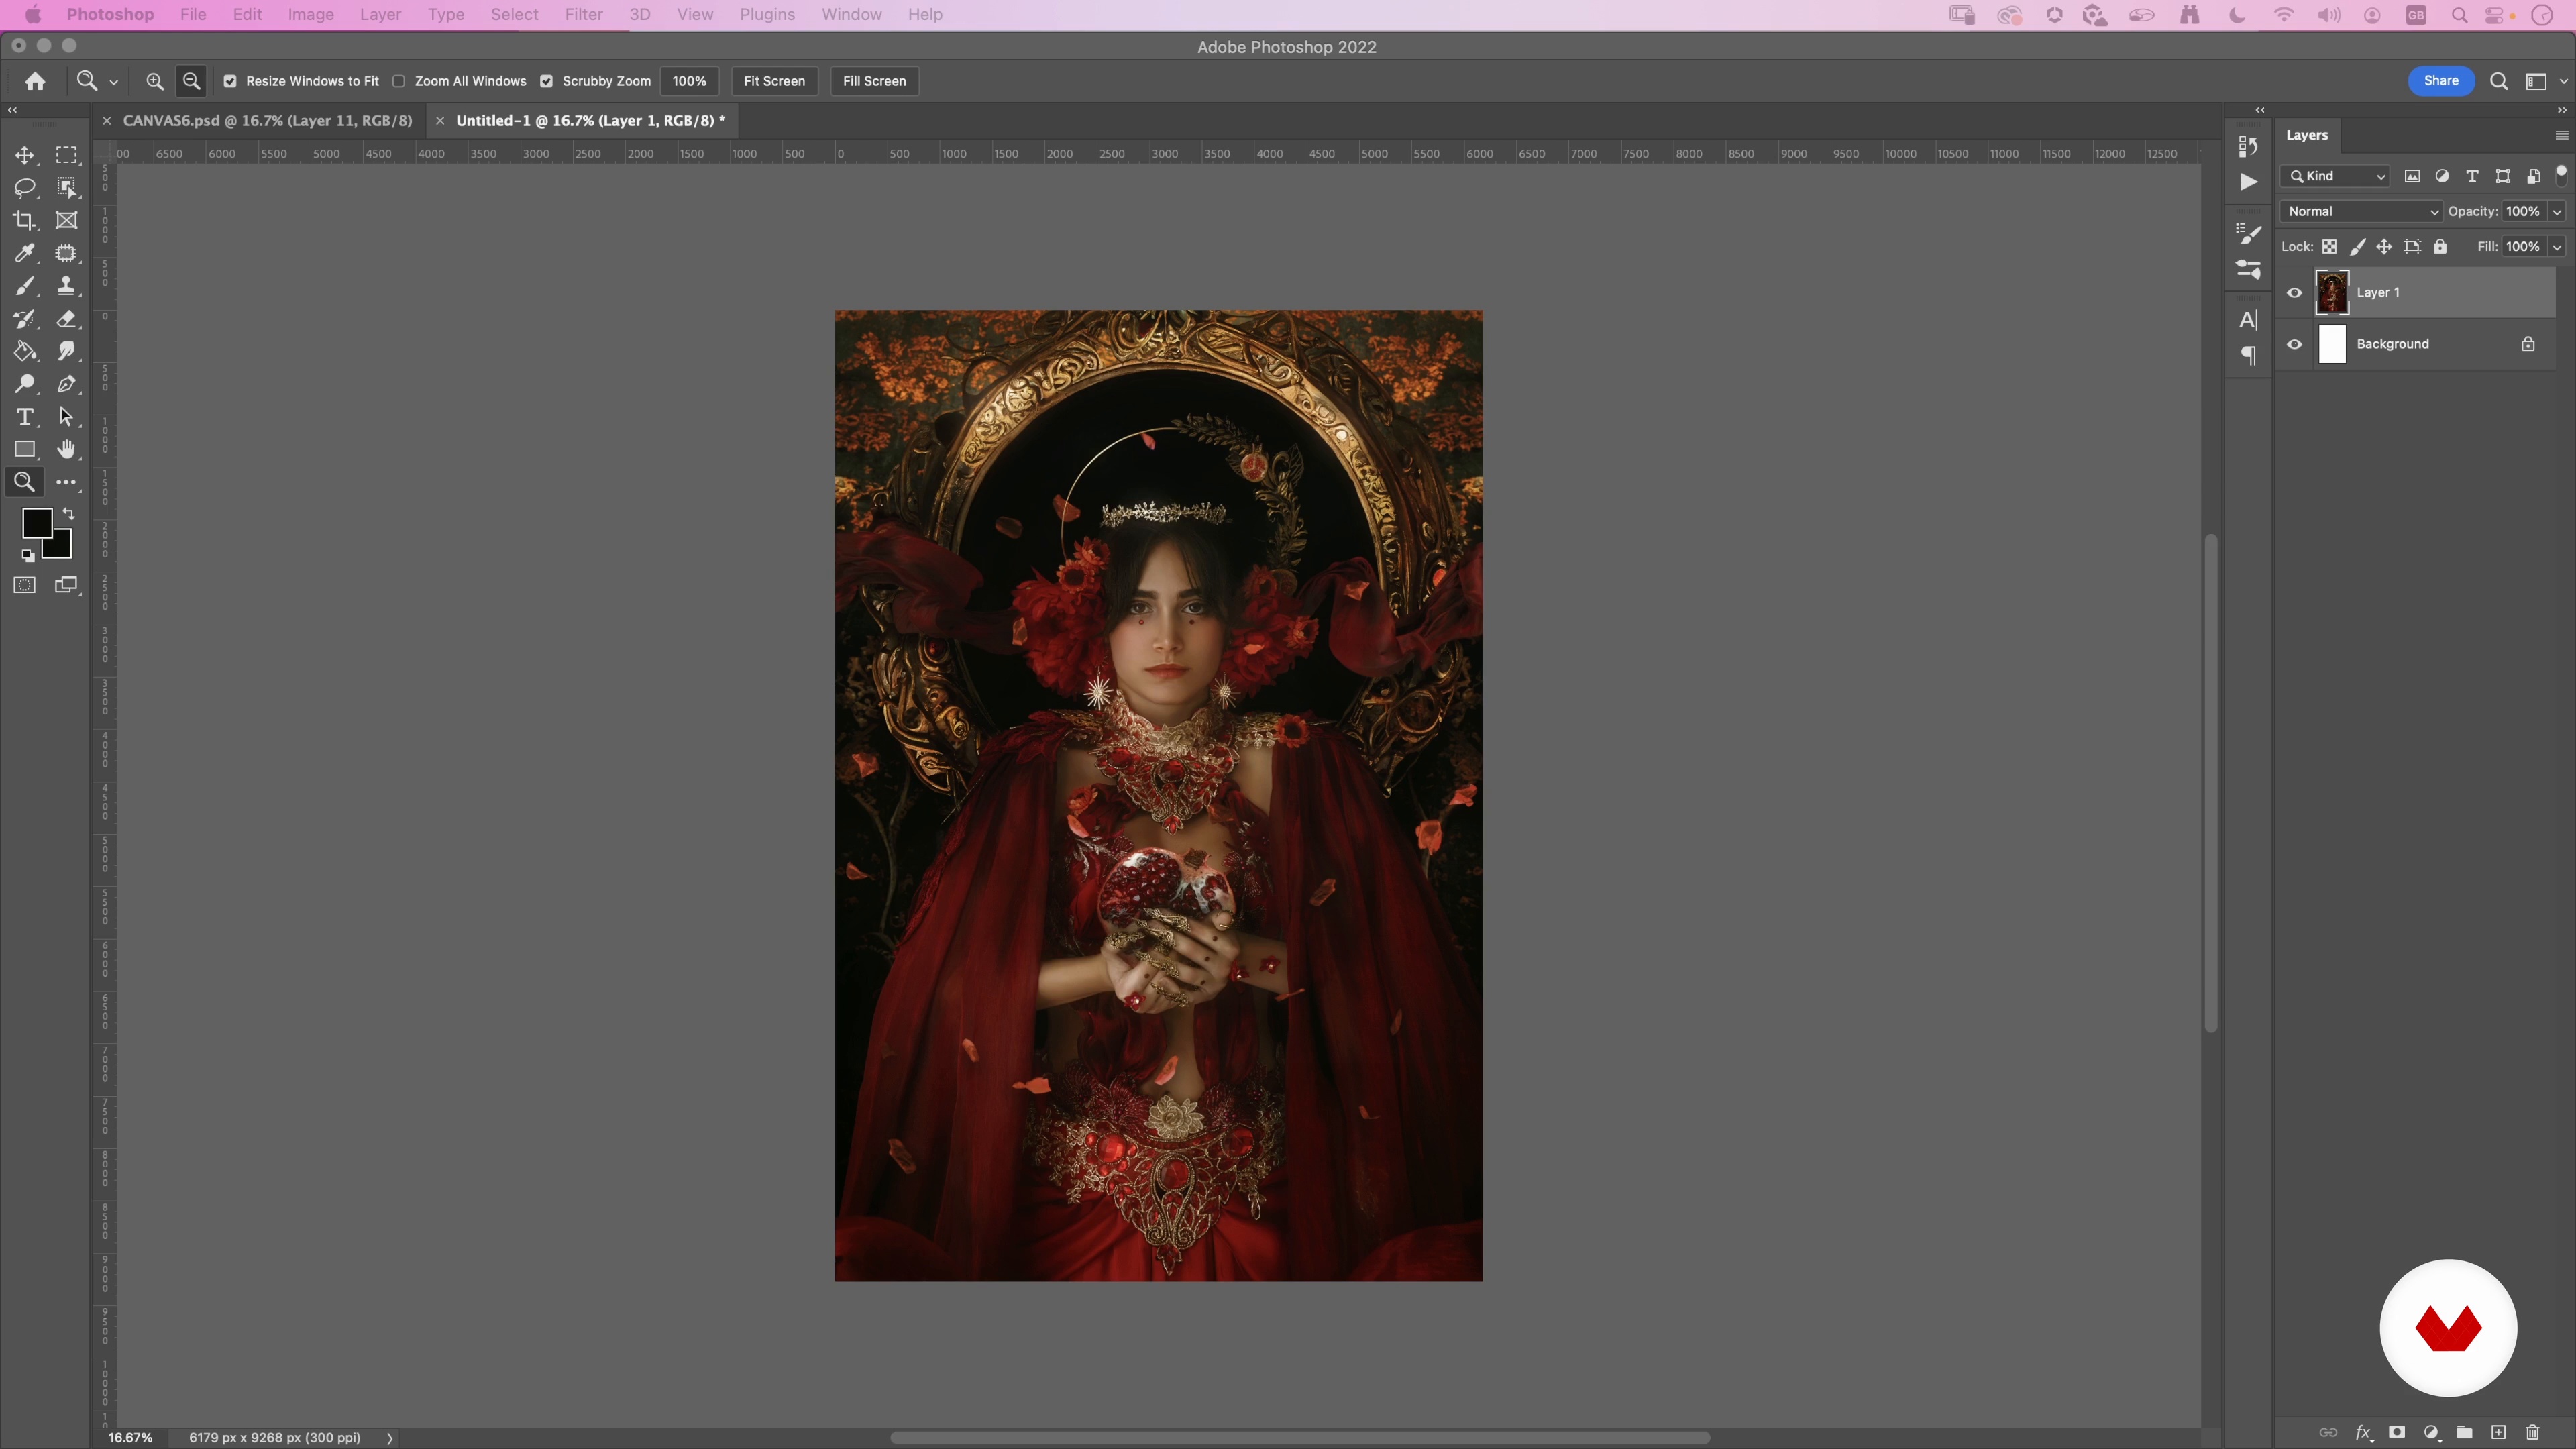Image resolution: width=2576 pixels, height=1449 pixels.
Task: Disable Scrubby Zoom checkbox
Action: (x=547, y=81)
